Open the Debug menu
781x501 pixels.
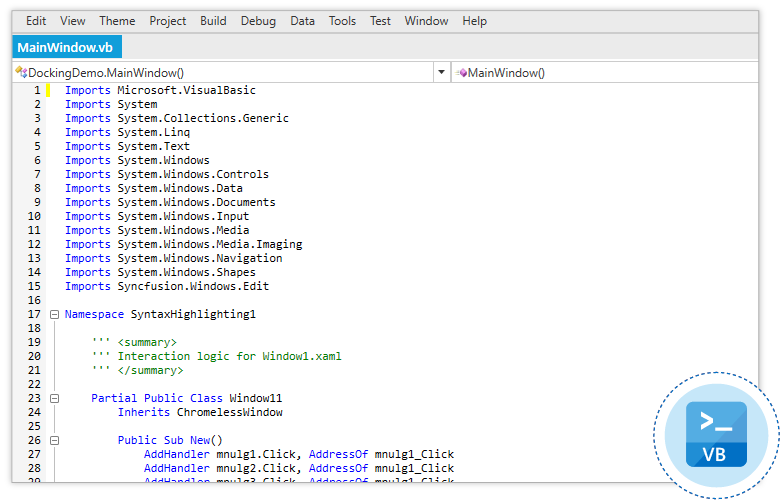(x=258, y=21)
